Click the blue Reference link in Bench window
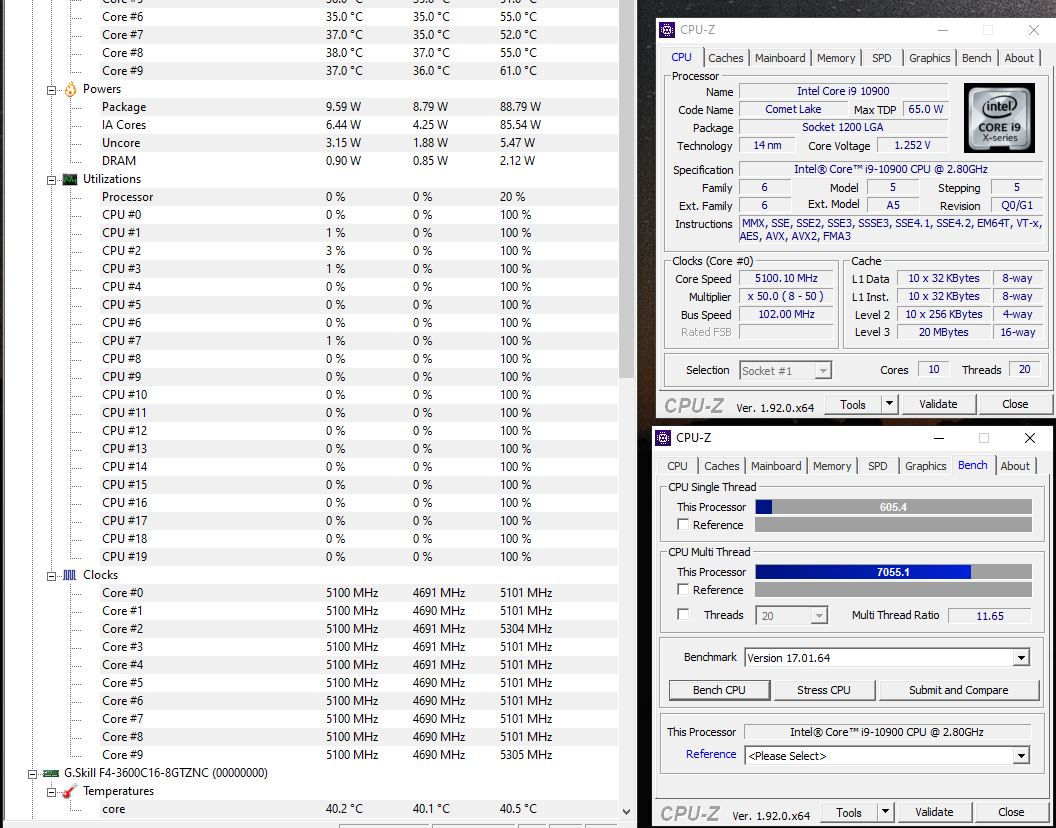 (711, 754)
